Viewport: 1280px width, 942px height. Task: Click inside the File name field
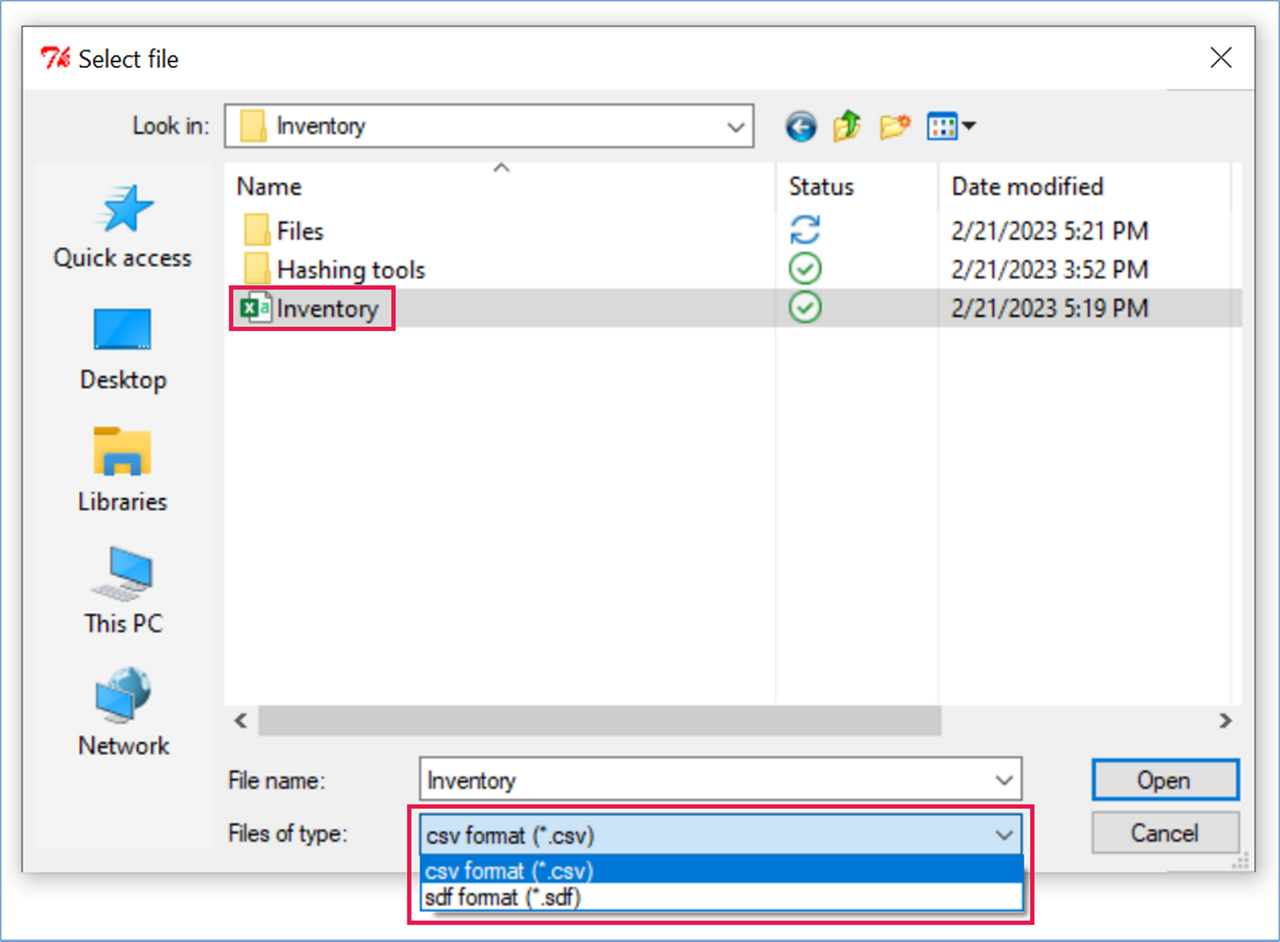pos(700,780)
